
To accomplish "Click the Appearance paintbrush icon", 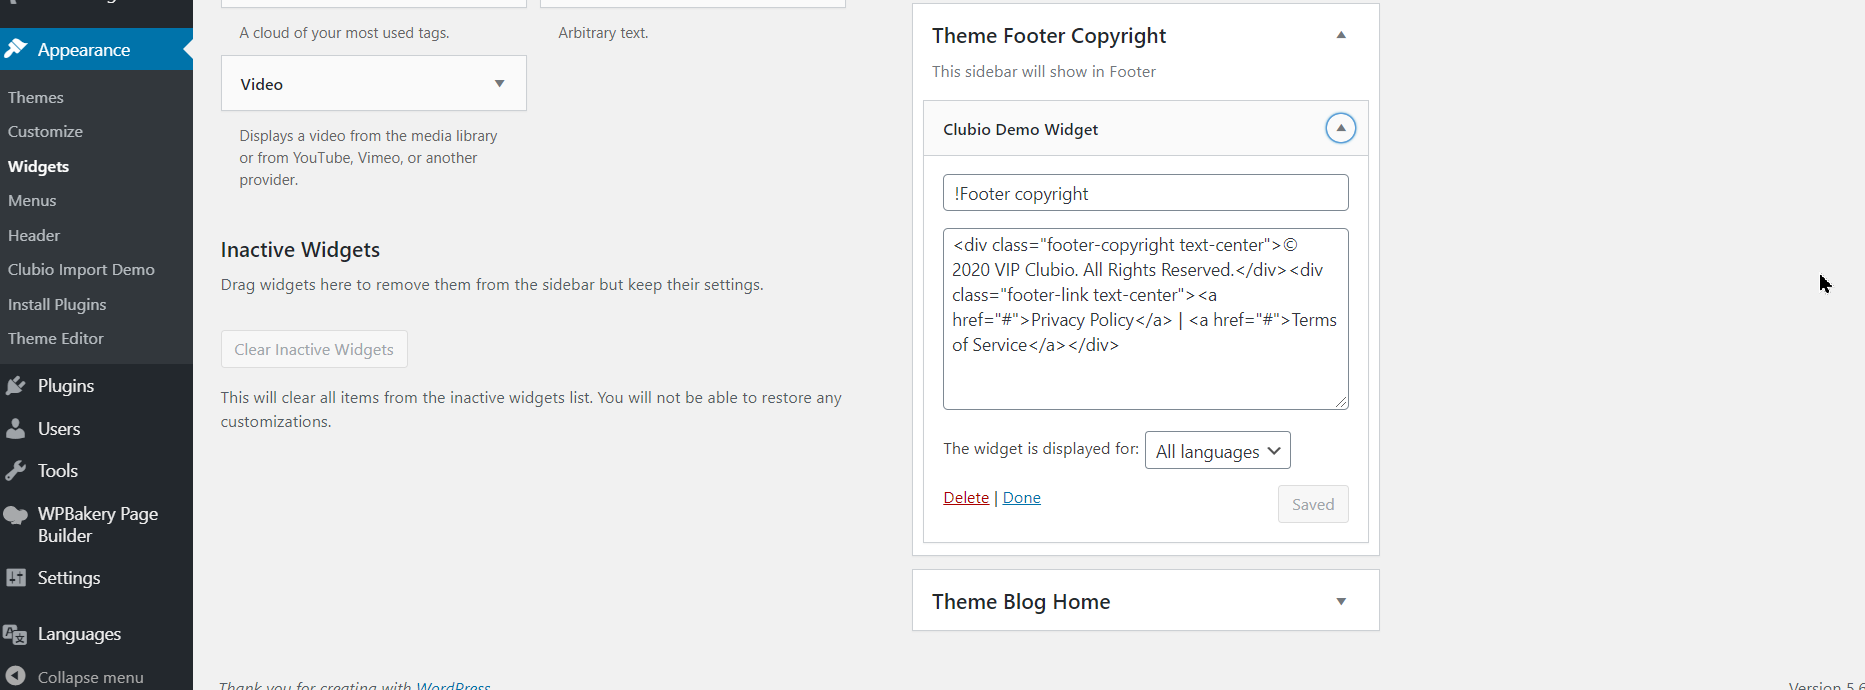I will tap(16, 49).
